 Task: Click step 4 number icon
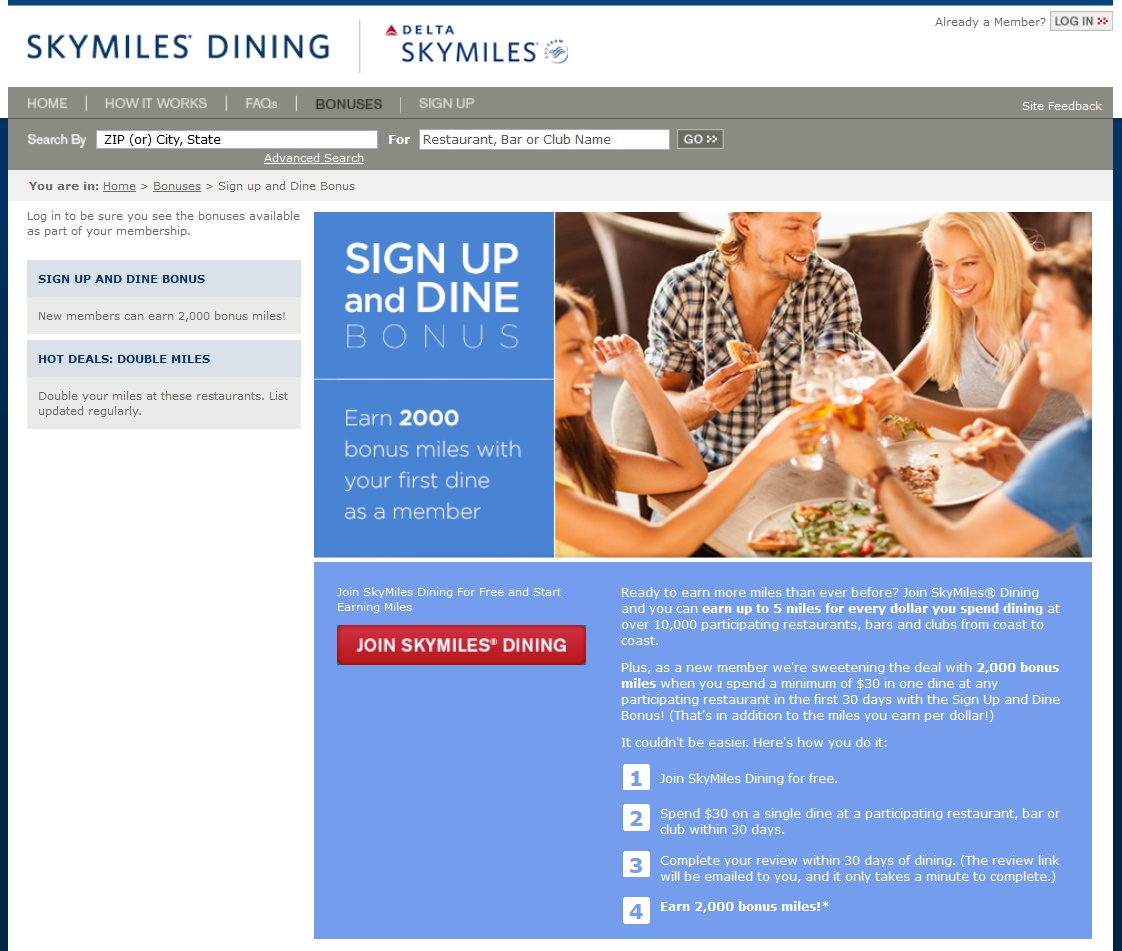pos(636,911)
